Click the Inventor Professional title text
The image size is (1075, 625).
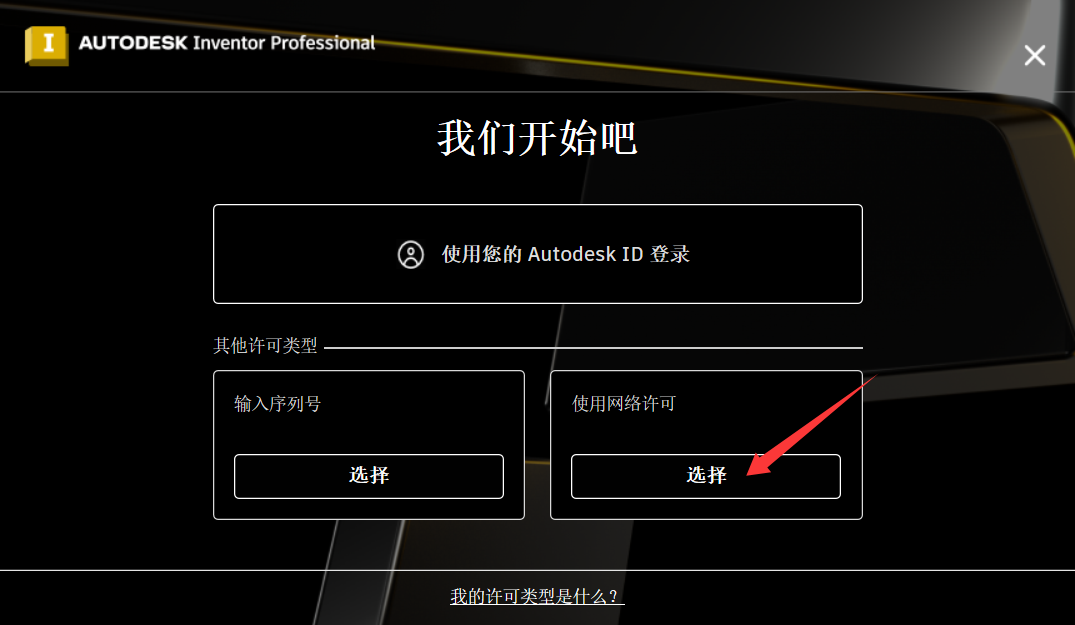(284, 42)
